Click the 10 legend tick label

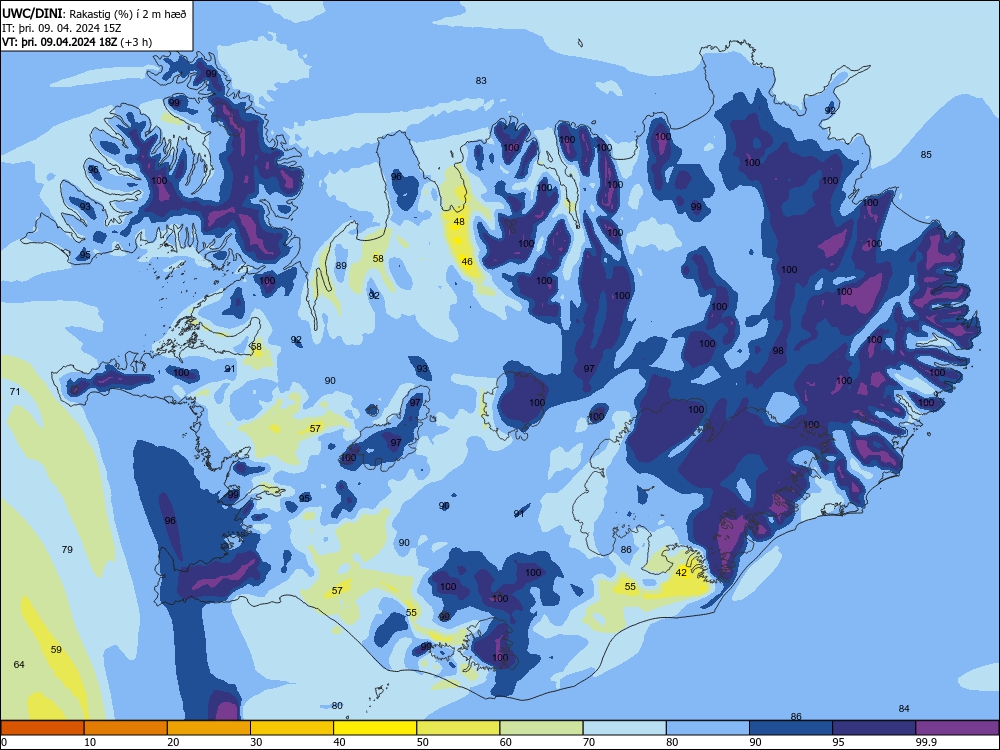pos(90,742)
